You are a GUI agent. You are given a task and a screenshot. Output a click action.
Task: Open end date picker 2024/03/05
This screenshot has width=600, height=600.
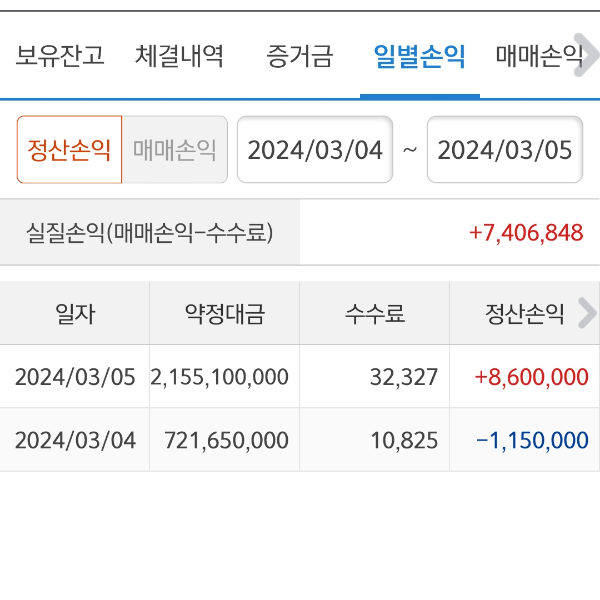505,150
